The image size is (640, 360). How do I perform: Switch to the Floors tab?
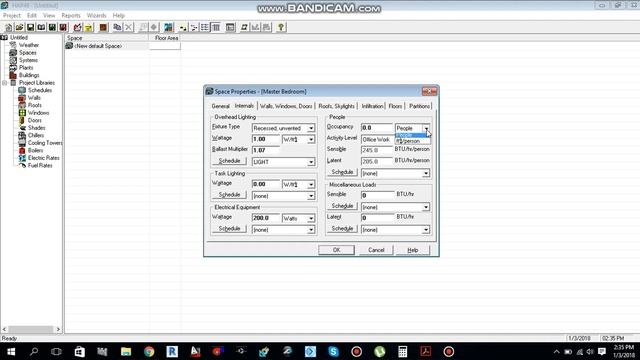[x=395, y=106]
